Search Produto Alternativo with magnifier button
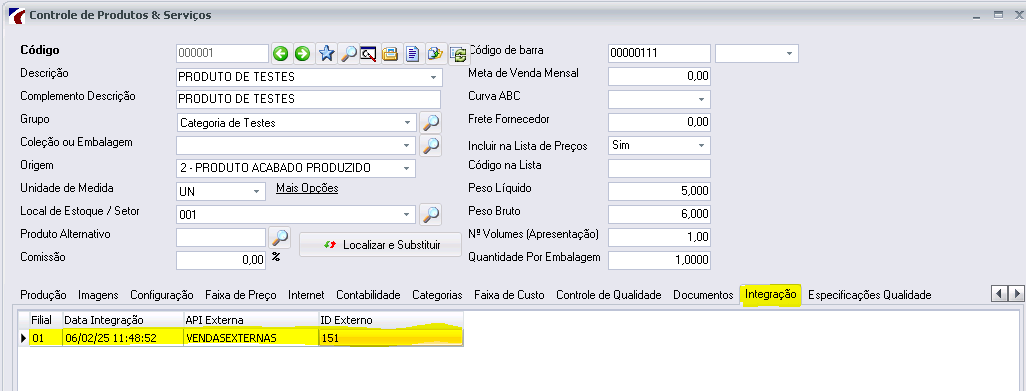 point(279,237)
